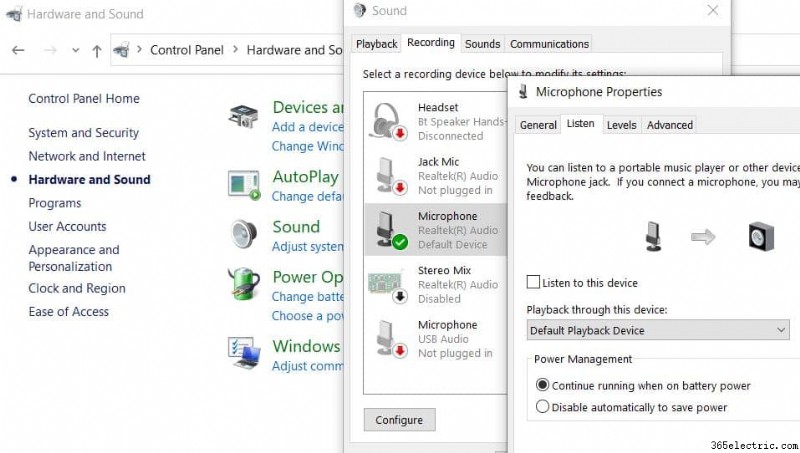Open the User Accounts link
Screen dimensions: 800x453
point(67,226)
